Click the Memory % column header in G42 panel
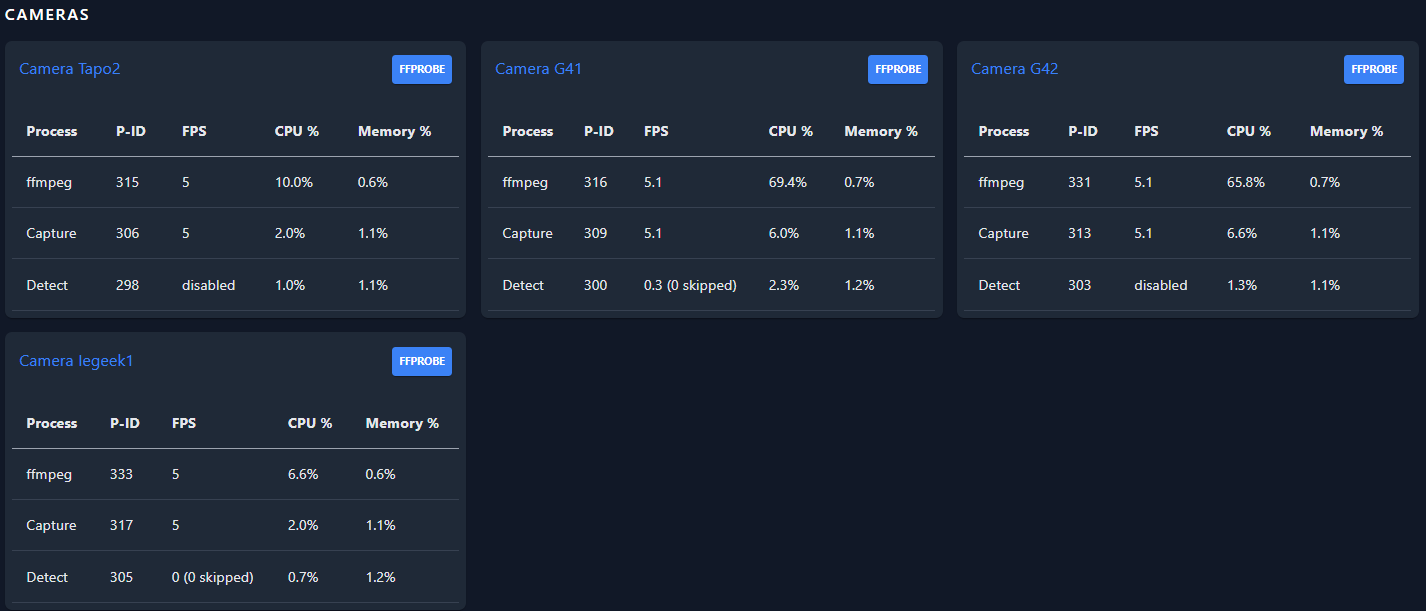Image resolution: width=1426 pixels, height=611 pixels. (1346, 131)
